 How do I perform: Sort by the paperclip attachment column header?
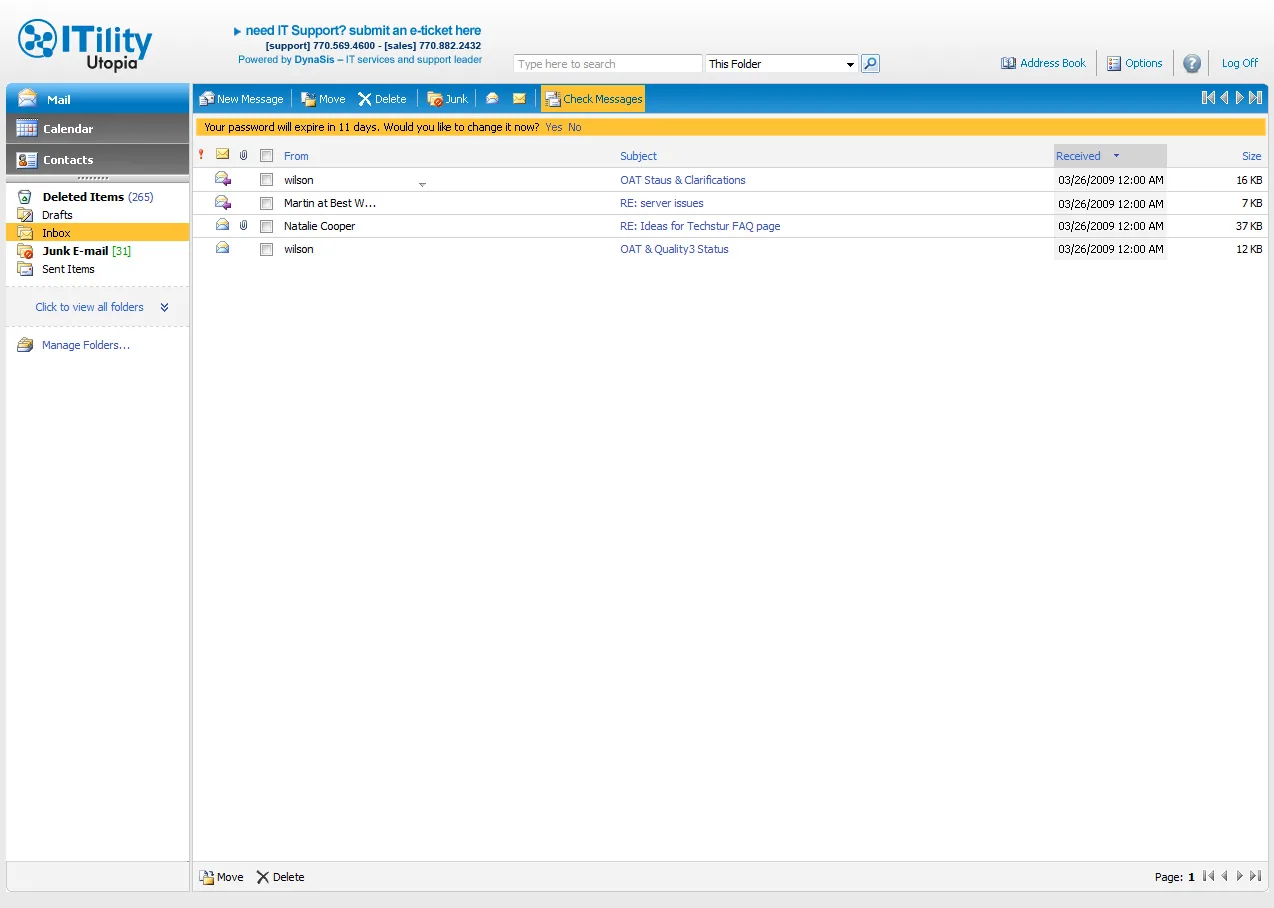(243, 155)
